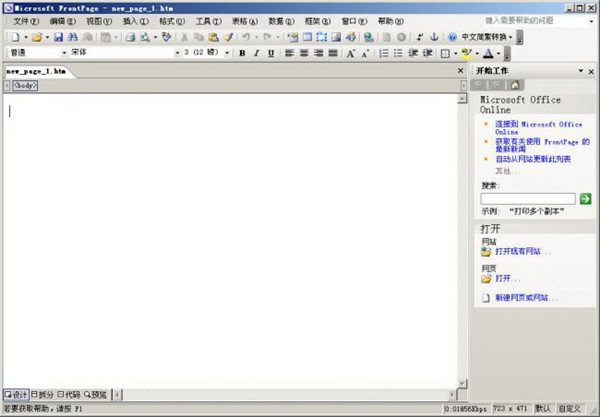Toggle bulleted list
This screenshot has width=600, height=417.
click(x=398, y=54)
